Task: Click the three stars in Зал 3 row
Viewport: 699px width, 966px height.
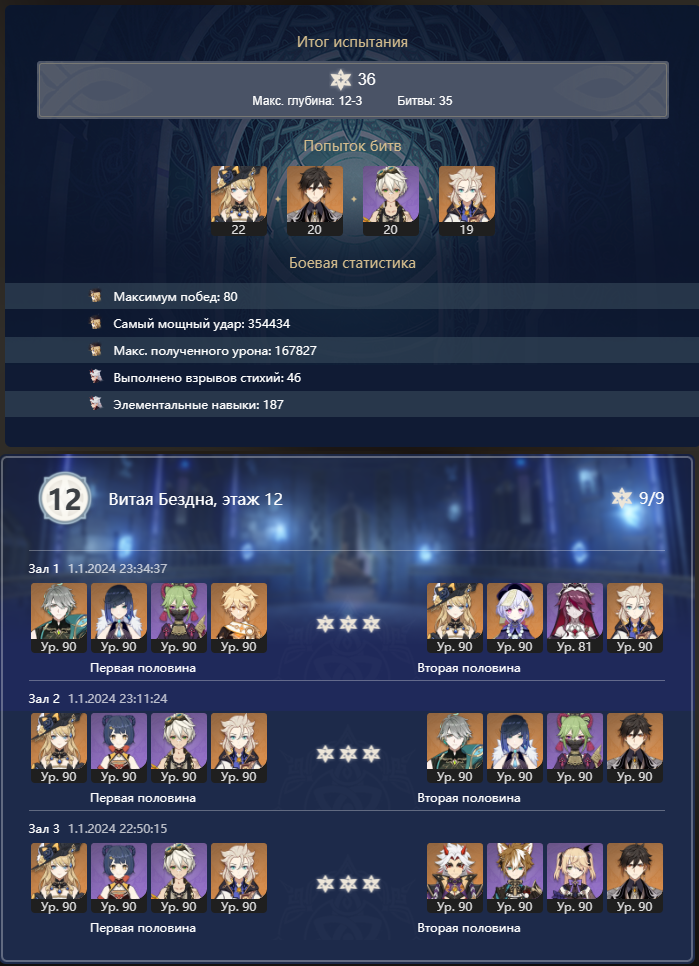Action: (348, 884)
